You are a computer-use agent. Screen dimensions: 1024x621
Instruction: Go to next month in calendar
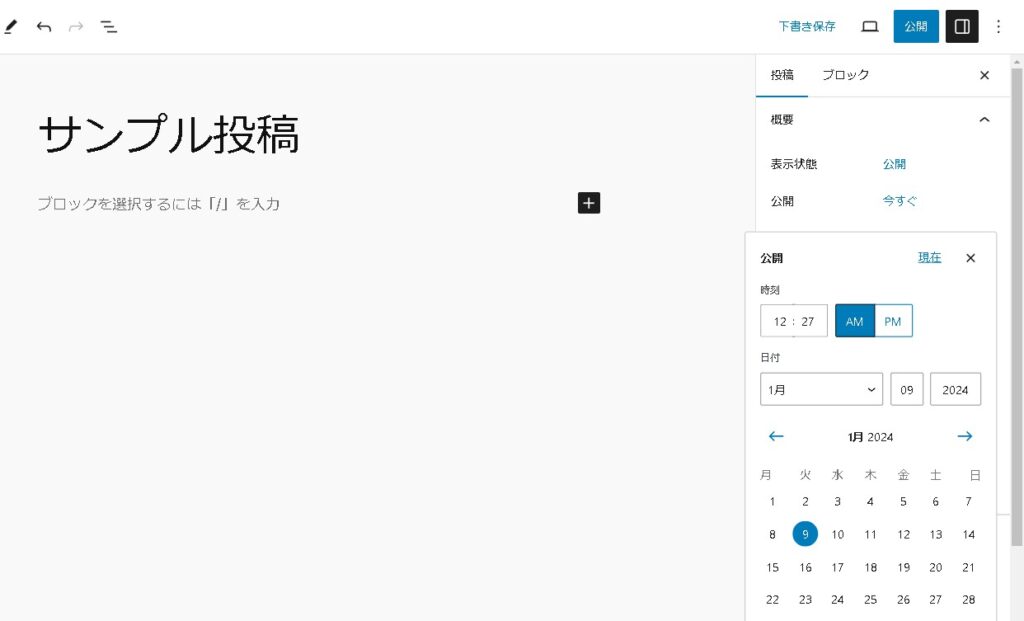coord(965,436)
